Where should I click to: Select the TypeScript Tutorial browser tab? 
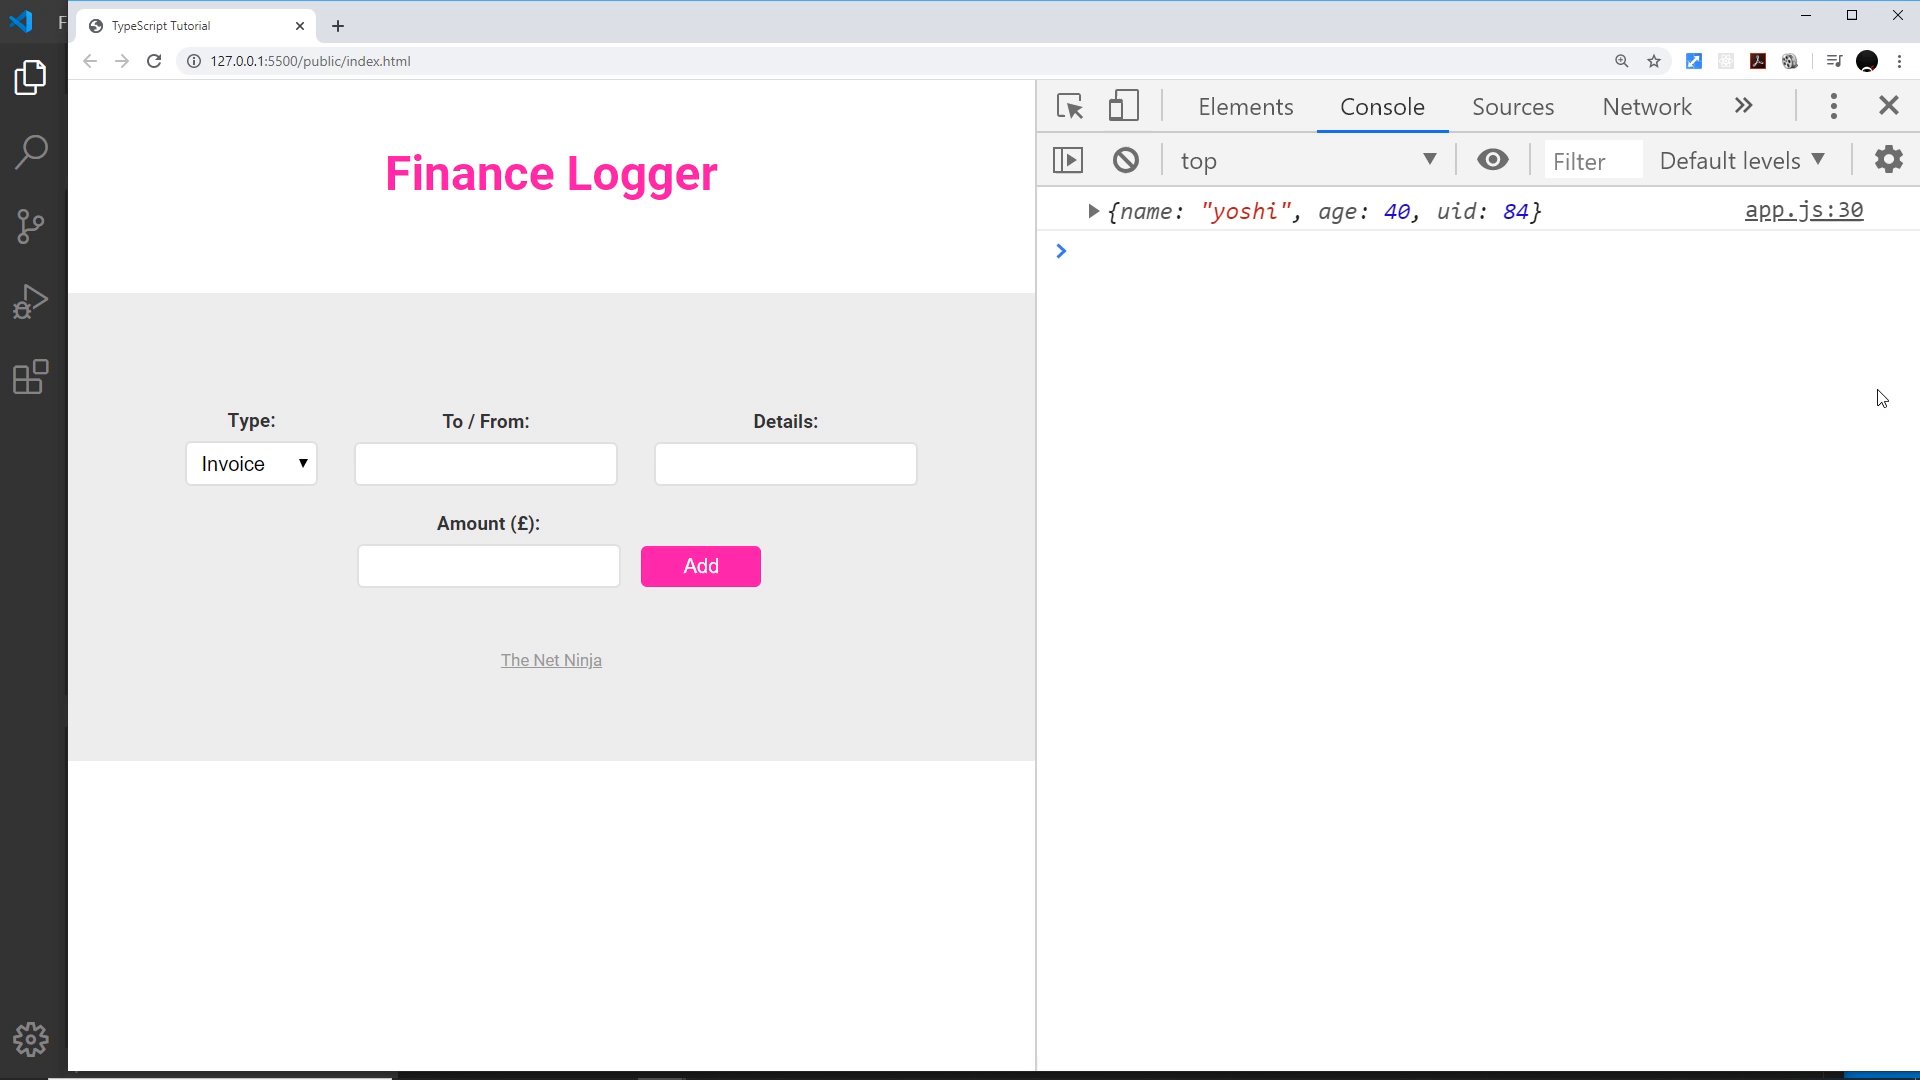tap(196, 26)
